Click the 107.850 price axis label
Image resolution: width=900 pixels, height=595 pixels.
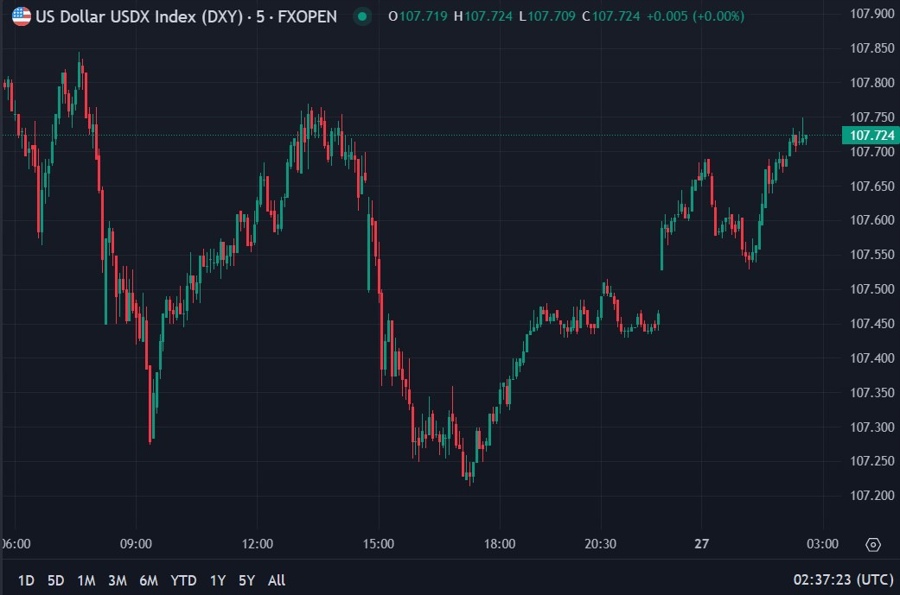872,48
